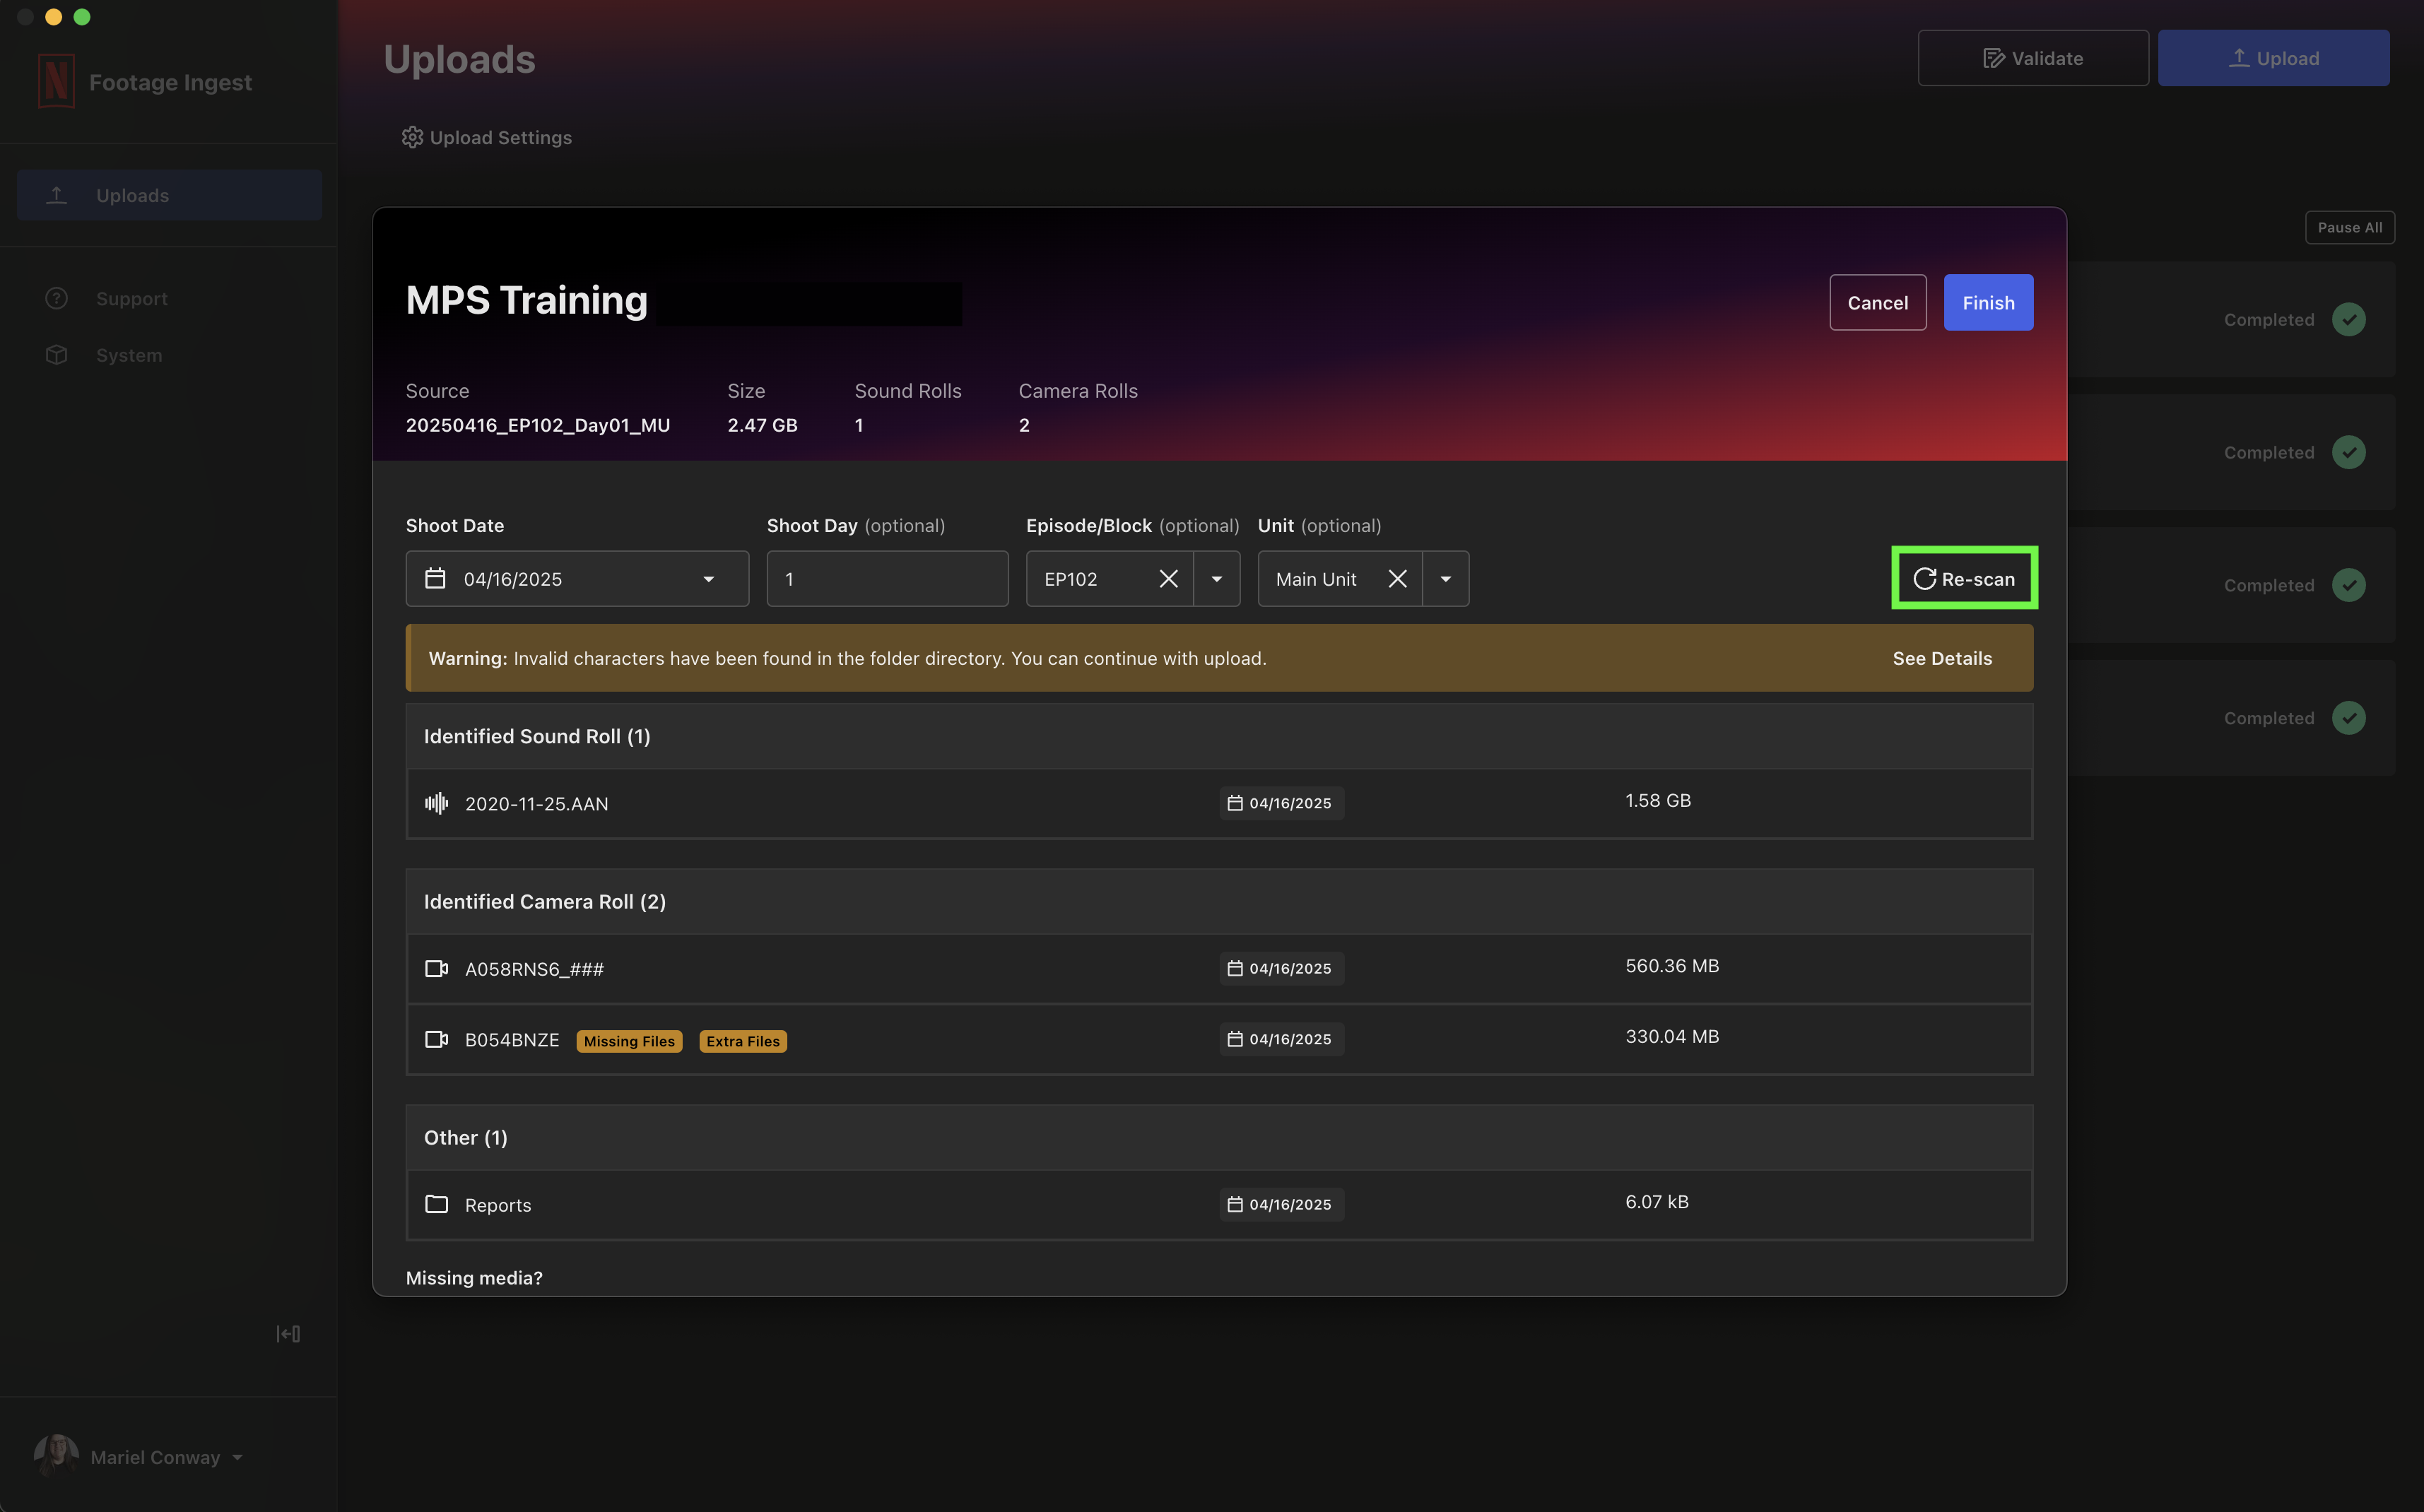Click the Extra Files badge
The width and height of the screenshot is (2424, 1512).
pyautogui.click(x=743, y=1041)
